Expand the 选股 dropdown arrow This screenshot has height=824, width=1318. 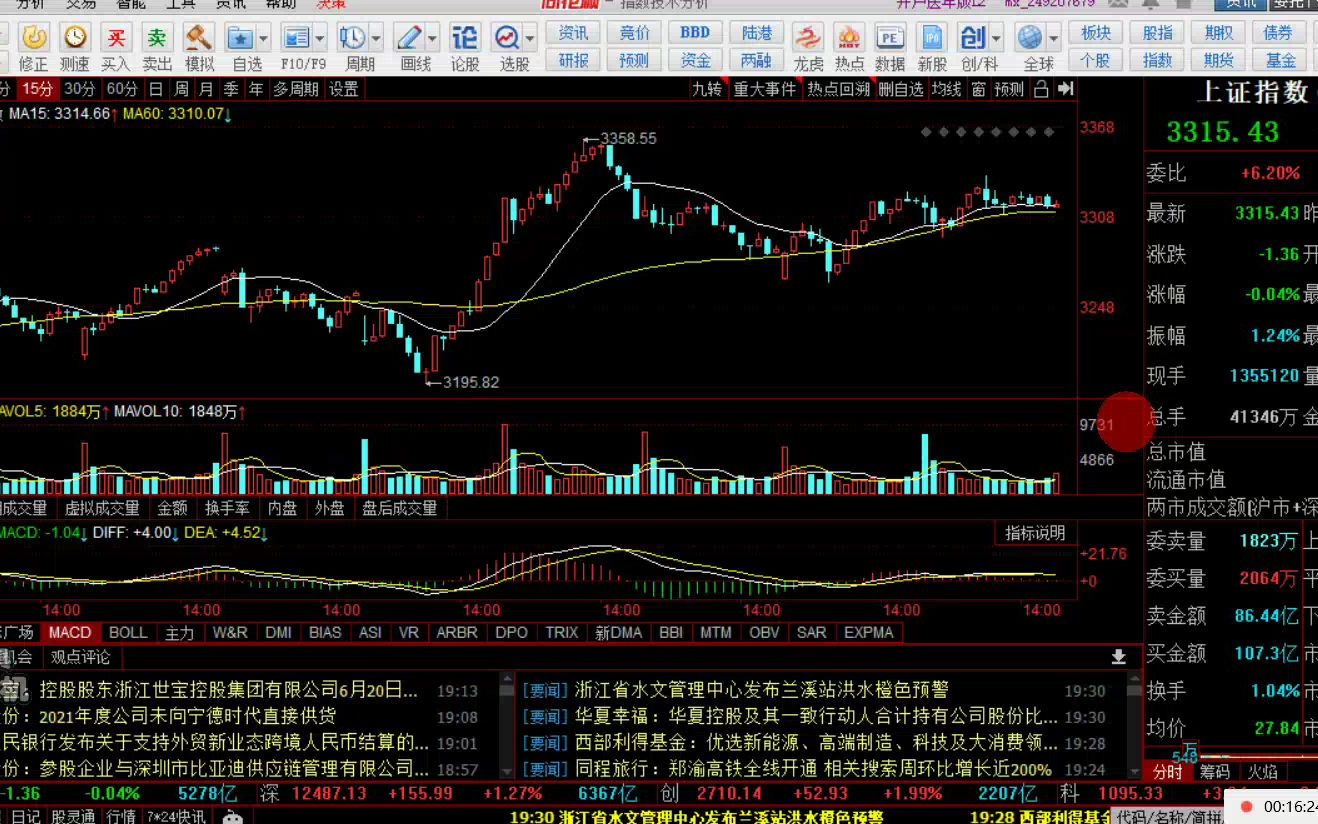531,39
